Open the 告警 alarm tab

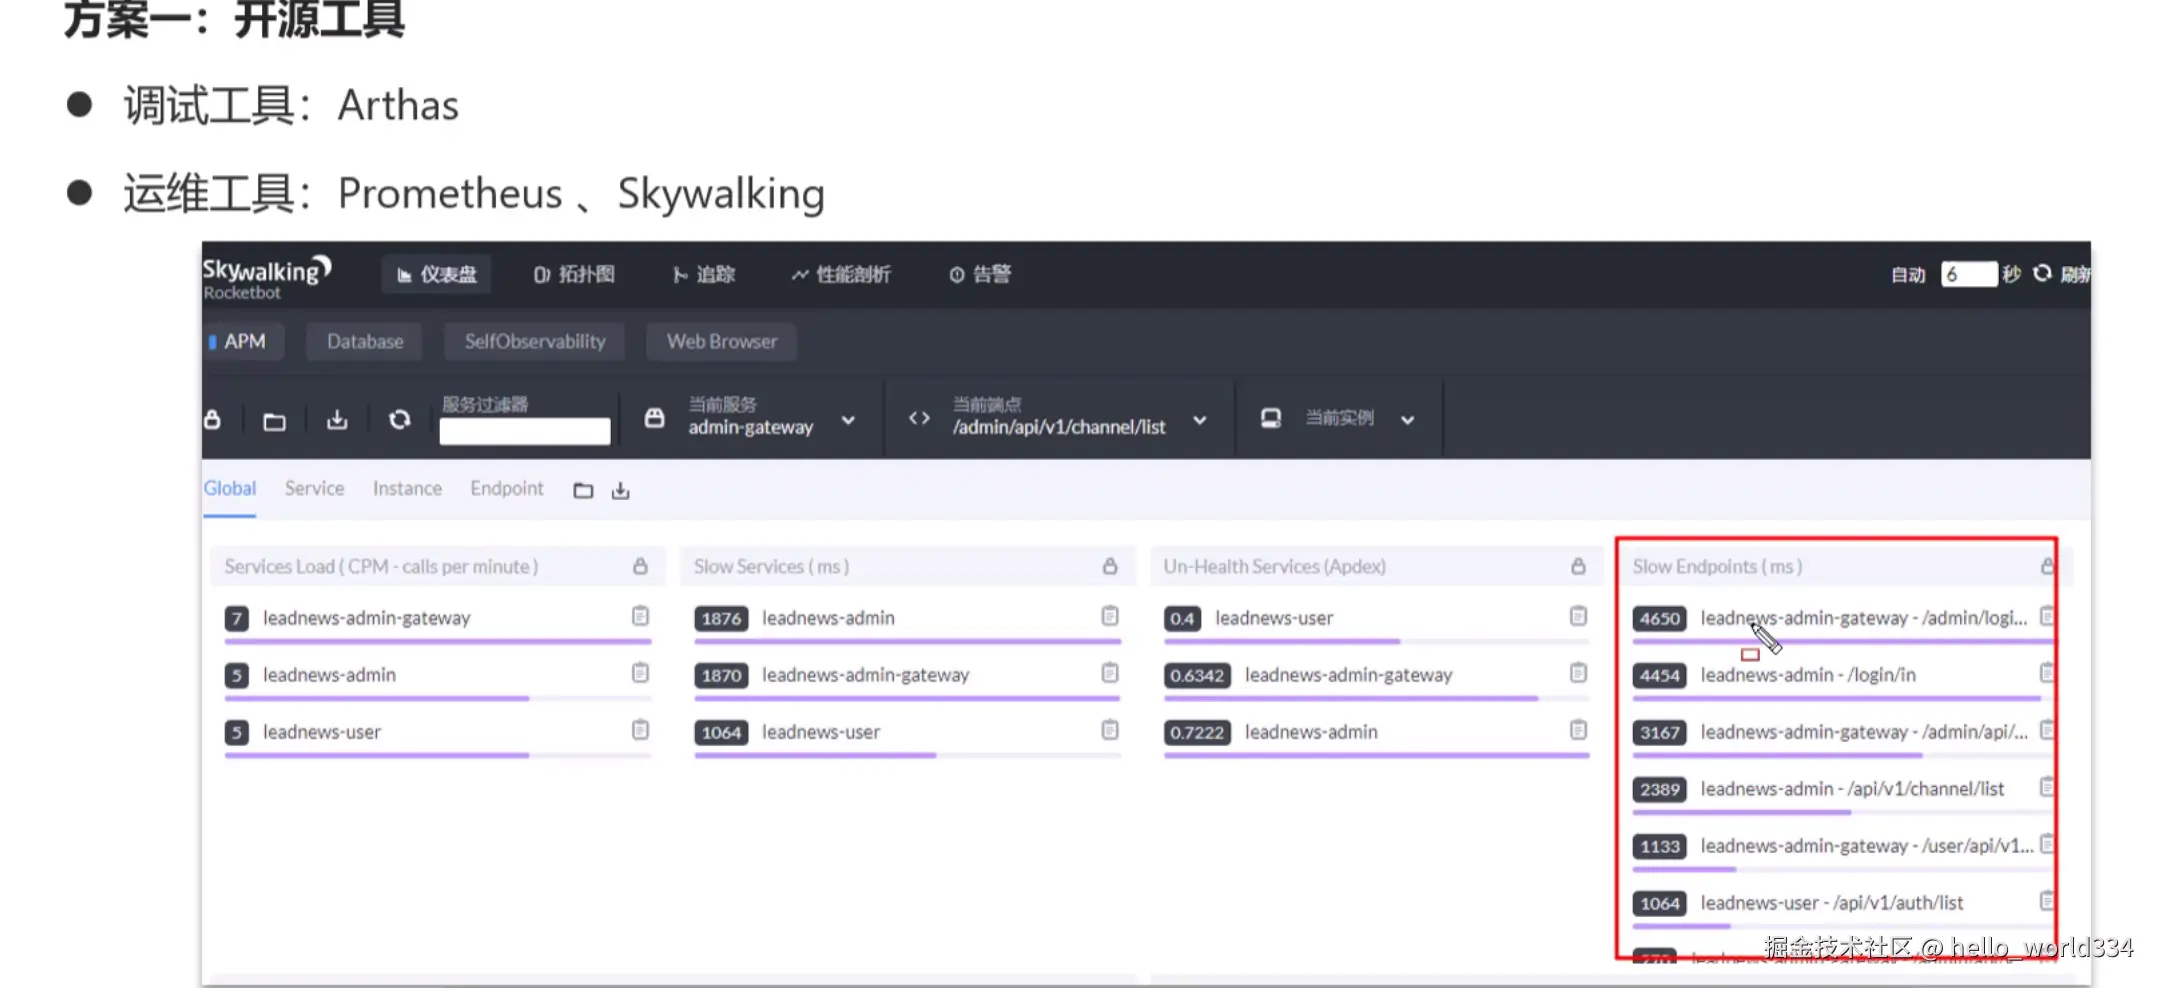[x=980, y=274]
